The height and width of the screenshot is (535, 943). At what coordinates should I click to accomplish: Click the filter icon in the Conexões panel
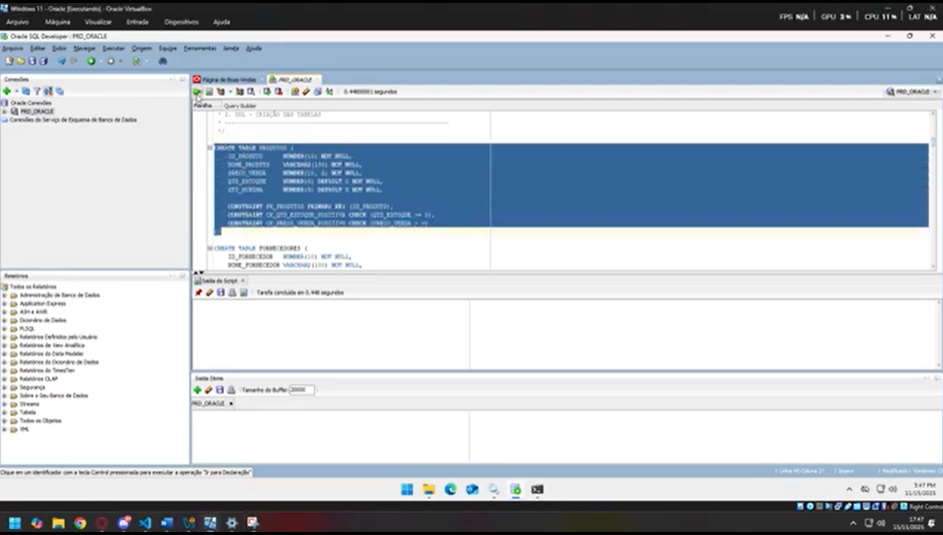[x=37, y=91]
